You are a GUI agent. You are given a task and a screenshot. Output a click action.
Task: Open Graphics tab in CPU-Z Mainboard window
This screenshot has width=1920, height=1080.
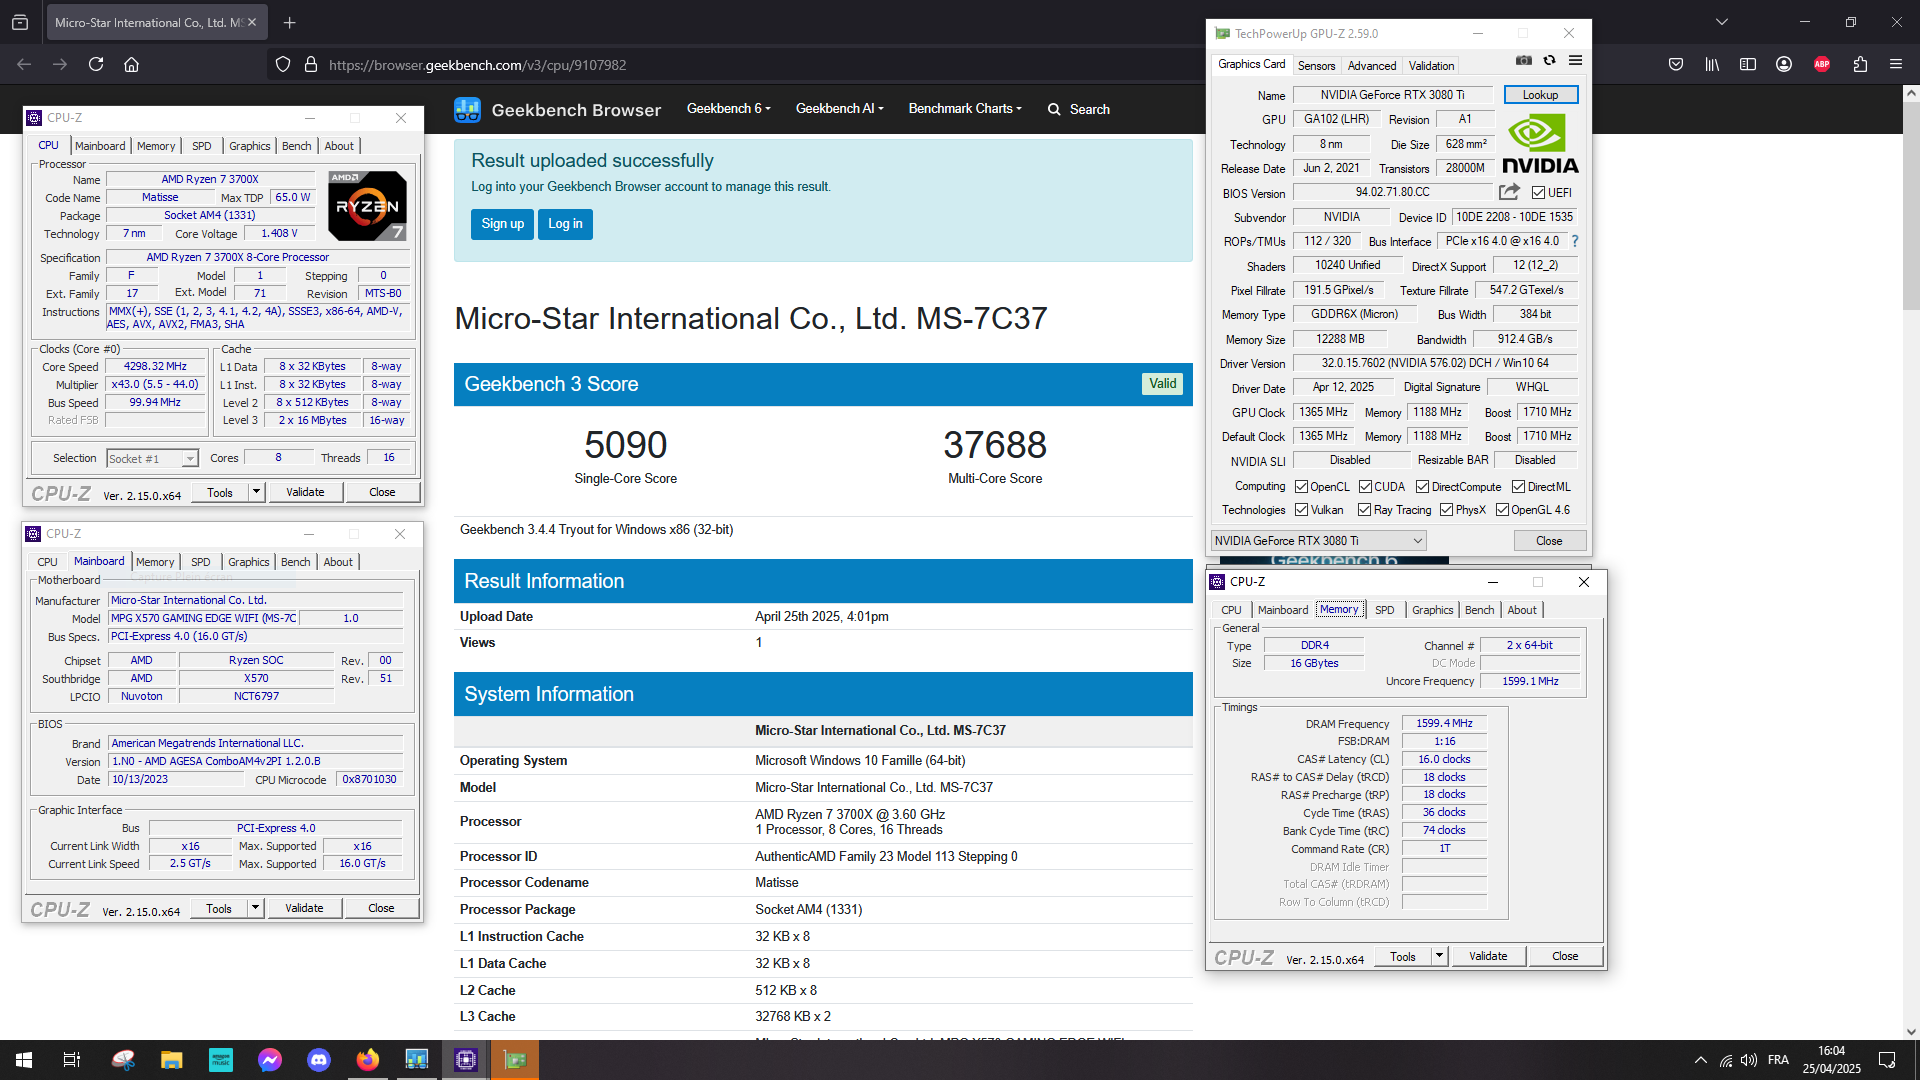(x=248, y=562)
